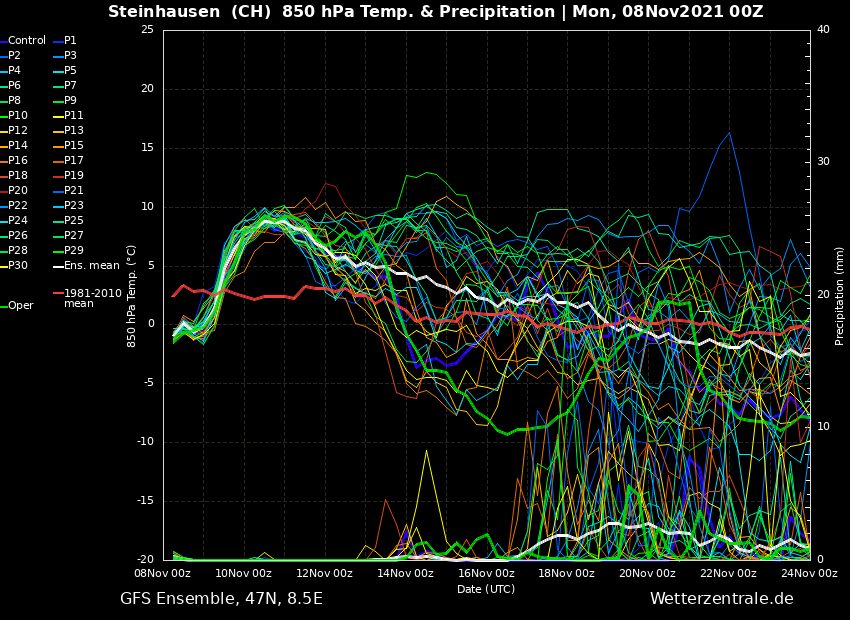850x620 pixels.
Task: Select the Oper legend entry
Action: [x=20, y=306]
